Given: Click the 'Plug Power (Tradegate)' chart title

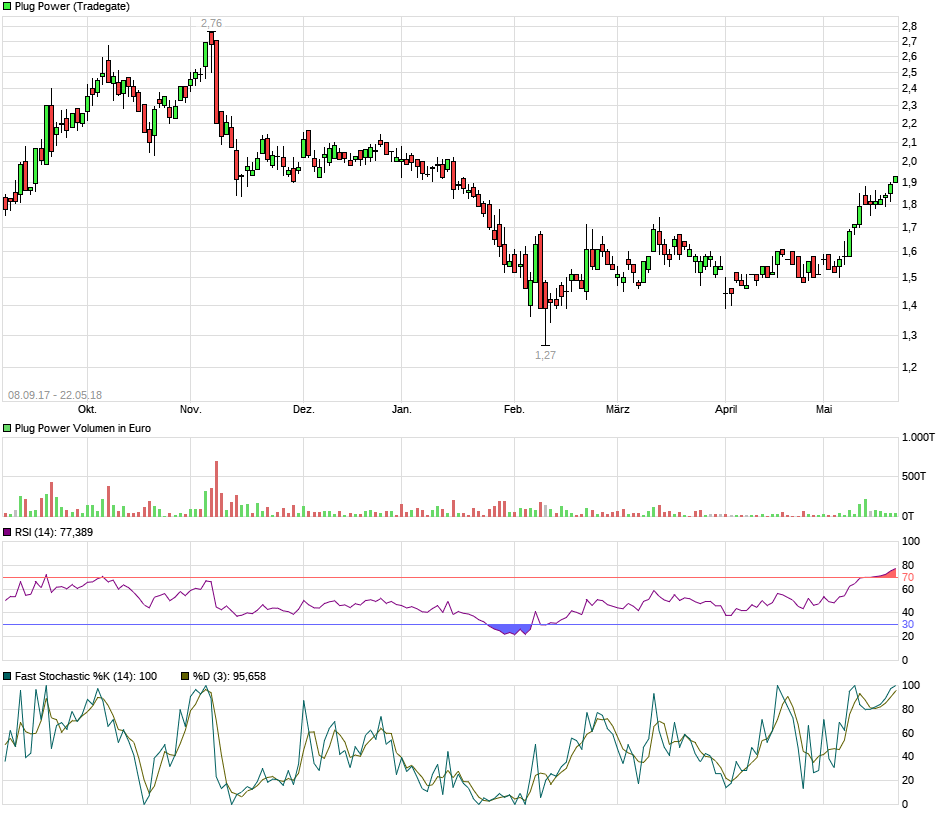Looking at the screenshot, I should (72, 7).
